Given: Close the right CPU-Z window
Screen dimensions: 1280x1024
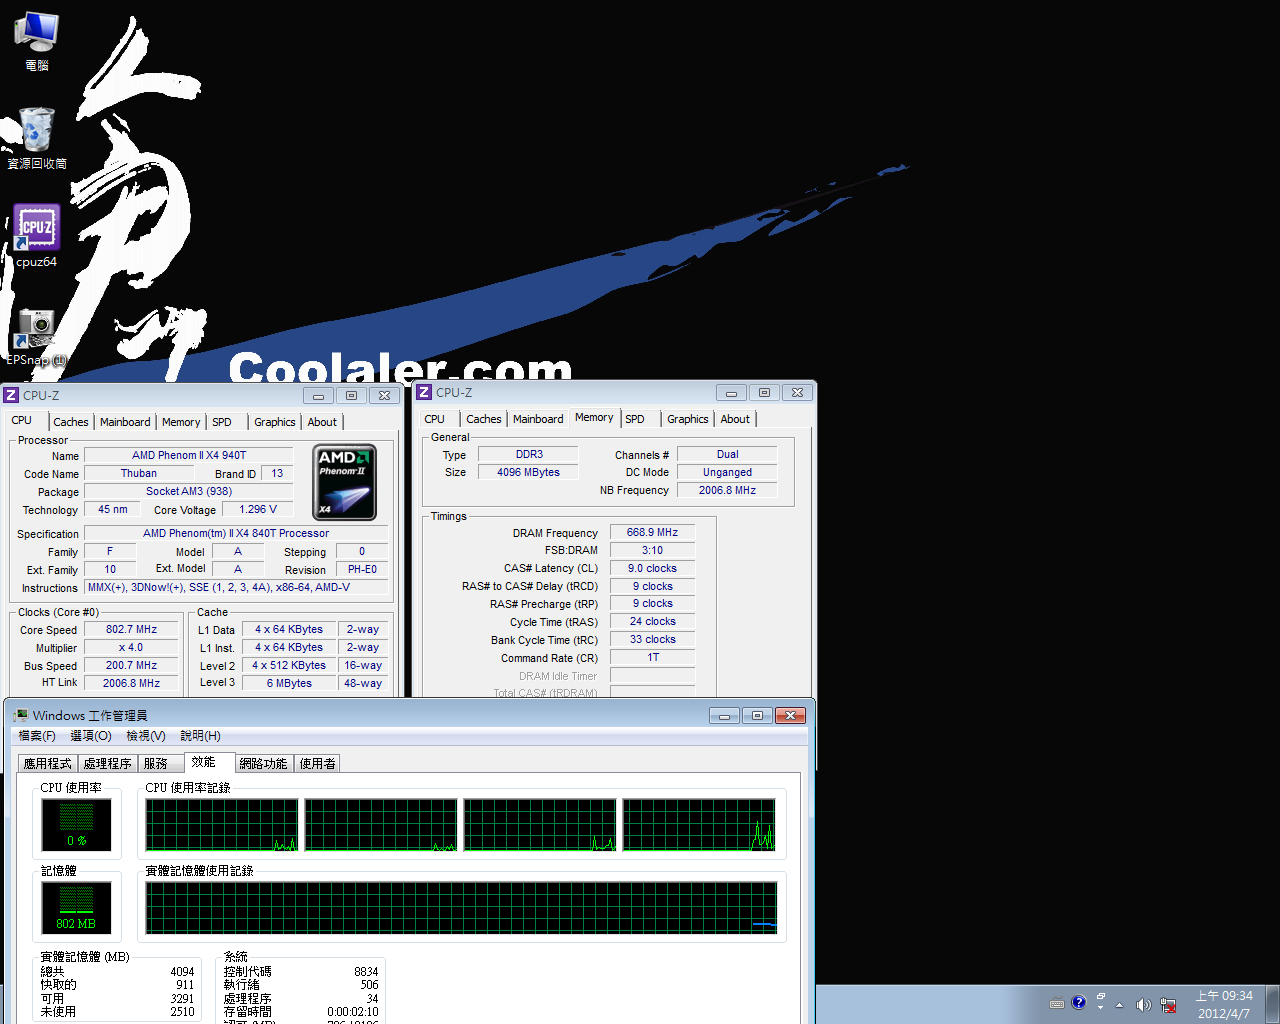Looking at the screenshot, I should (x=797, y=393).
